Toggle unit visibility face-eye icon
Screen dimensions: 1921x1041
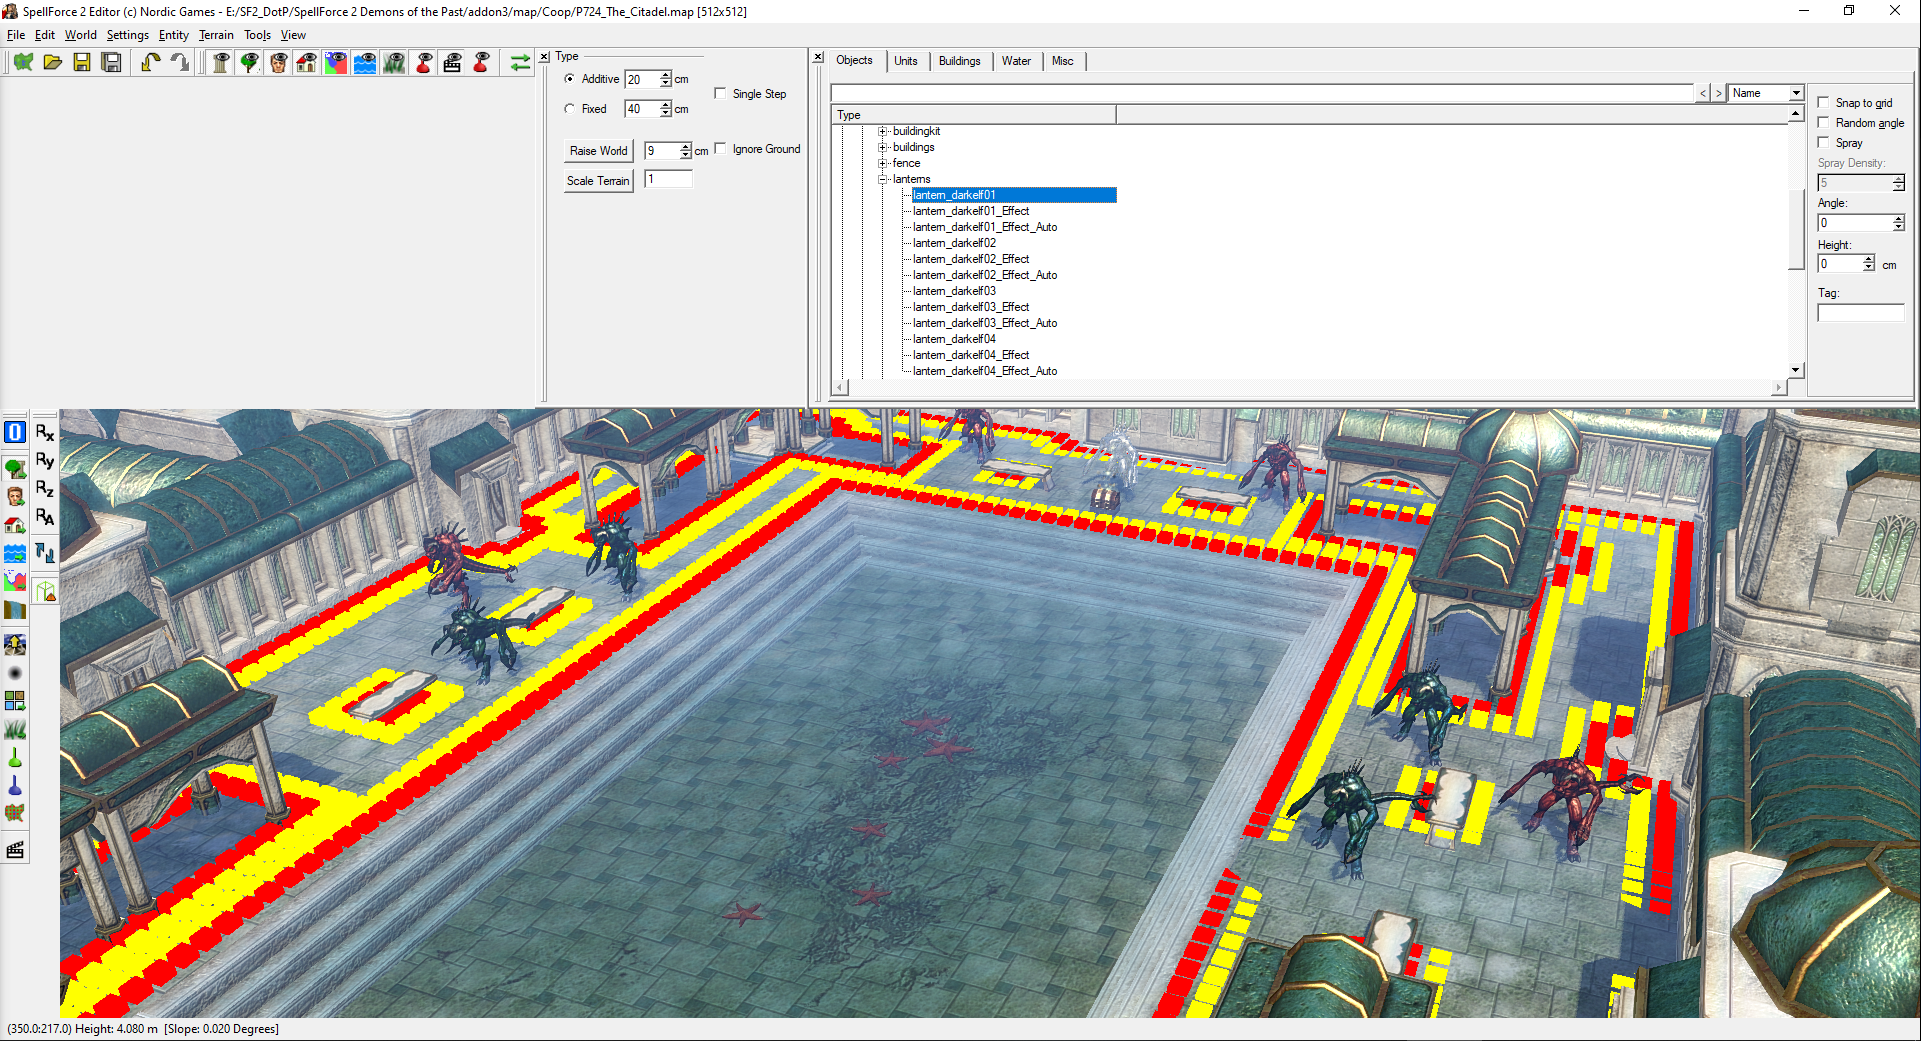point(279,63)
